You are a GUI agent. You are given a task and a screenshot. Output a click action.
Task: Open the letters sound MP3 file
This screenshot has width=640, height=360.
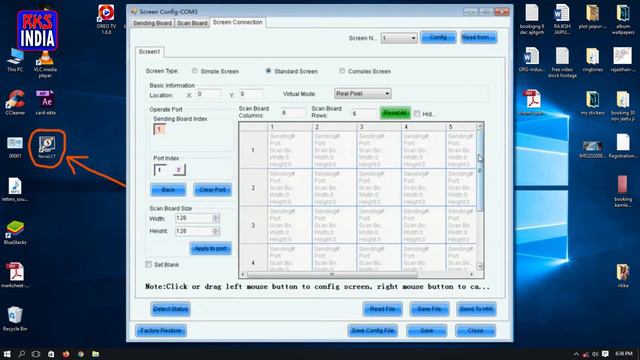(x=15, y=190)
